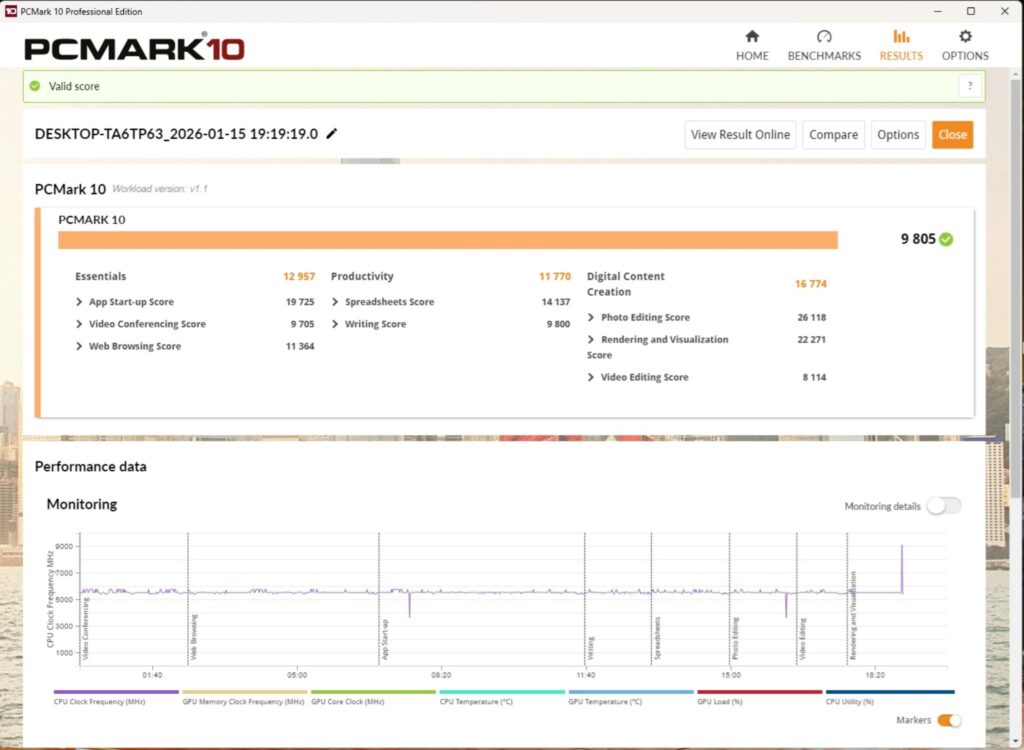The image size is (1024, 750).
Task: Open the Options gear icon
Action: [x=965, y=37]
